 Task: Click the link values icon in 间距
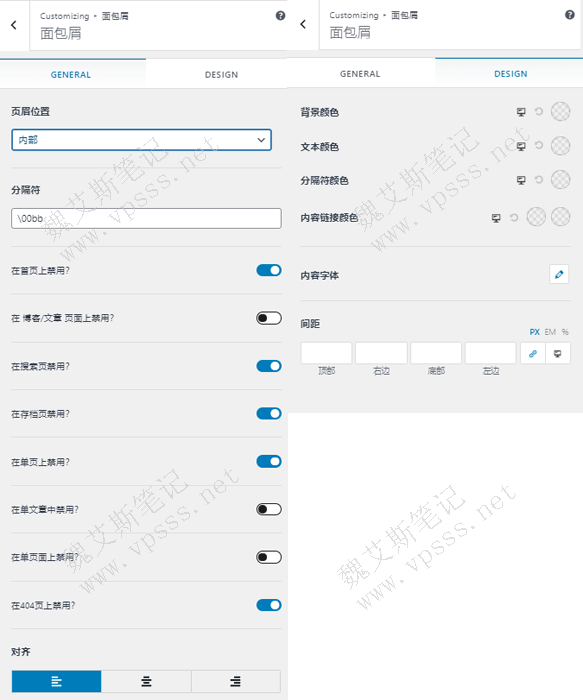tap(533, 354)
